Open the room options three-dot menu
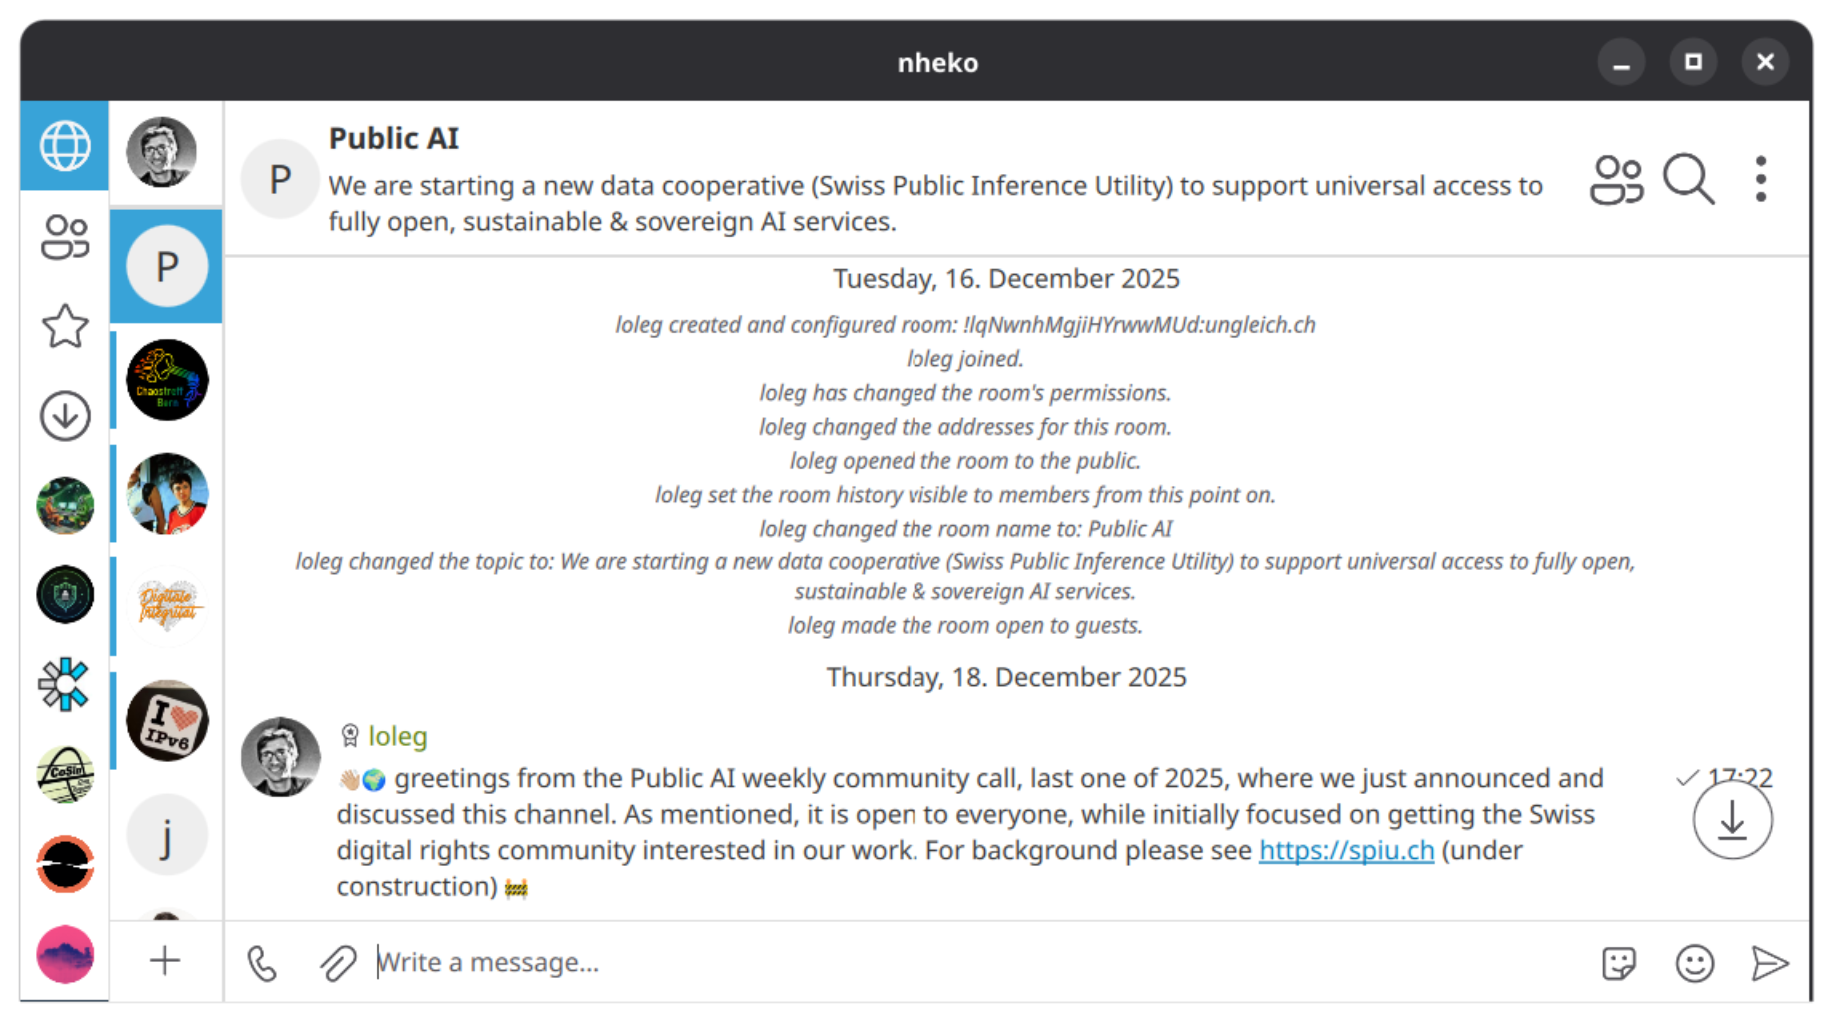This screenshot has height=1022, width=1834. click(1761, 180)
